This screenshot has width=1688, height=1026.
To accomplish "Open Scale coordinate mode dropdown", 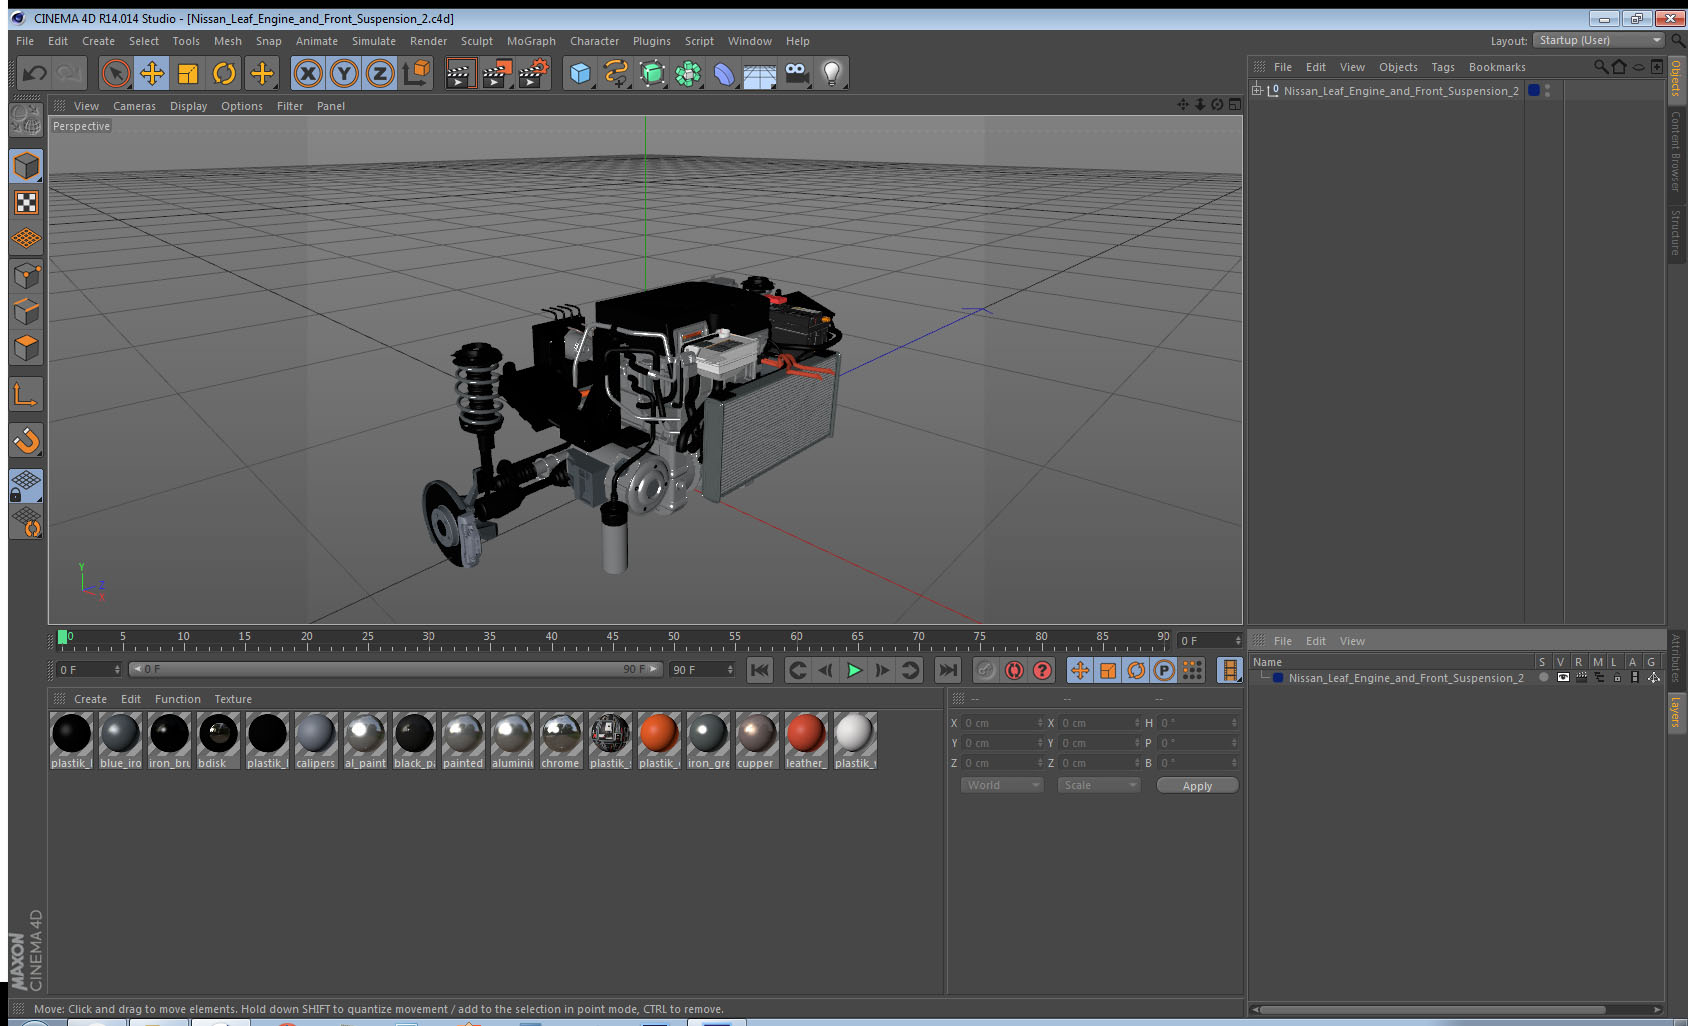I will (x=1099, y=785).
